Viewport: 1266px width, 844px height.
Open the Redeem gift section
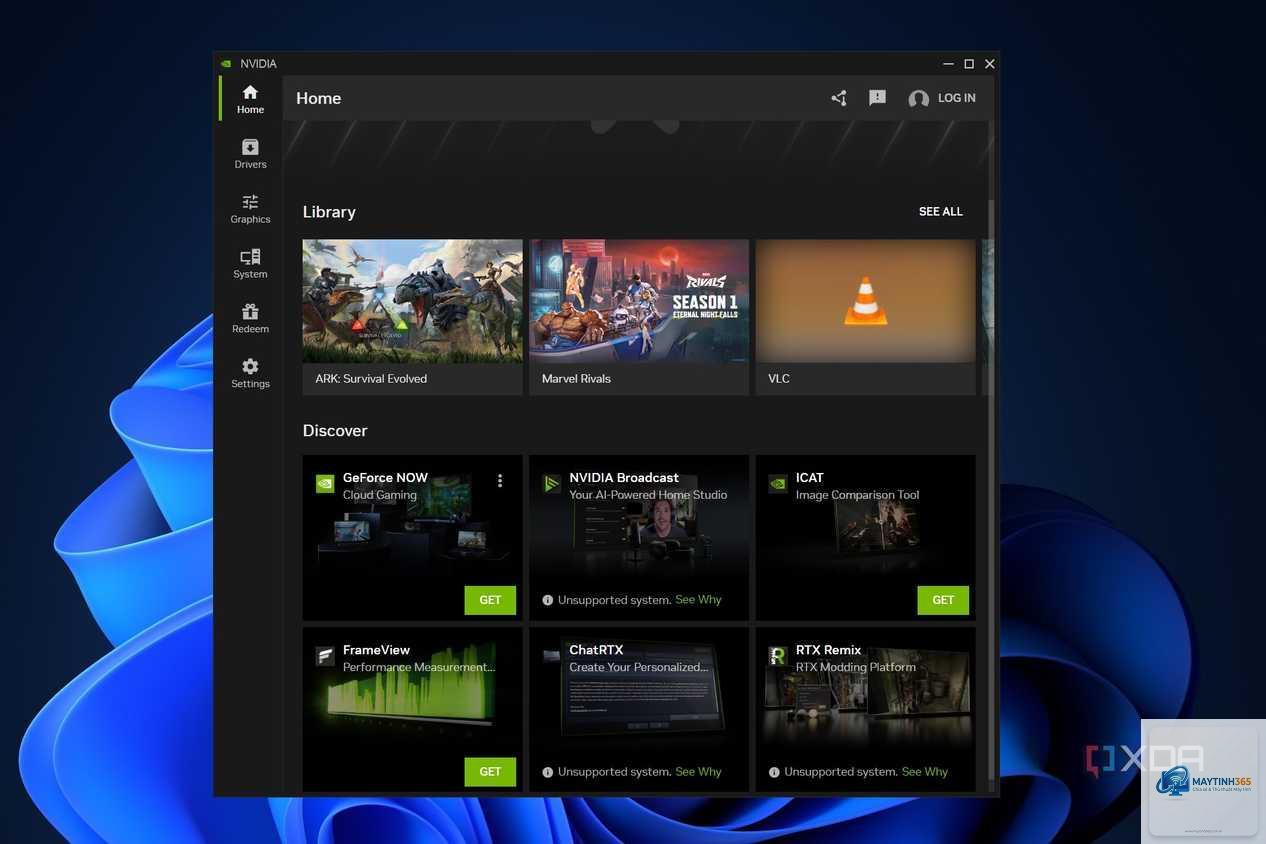point(250,319)
